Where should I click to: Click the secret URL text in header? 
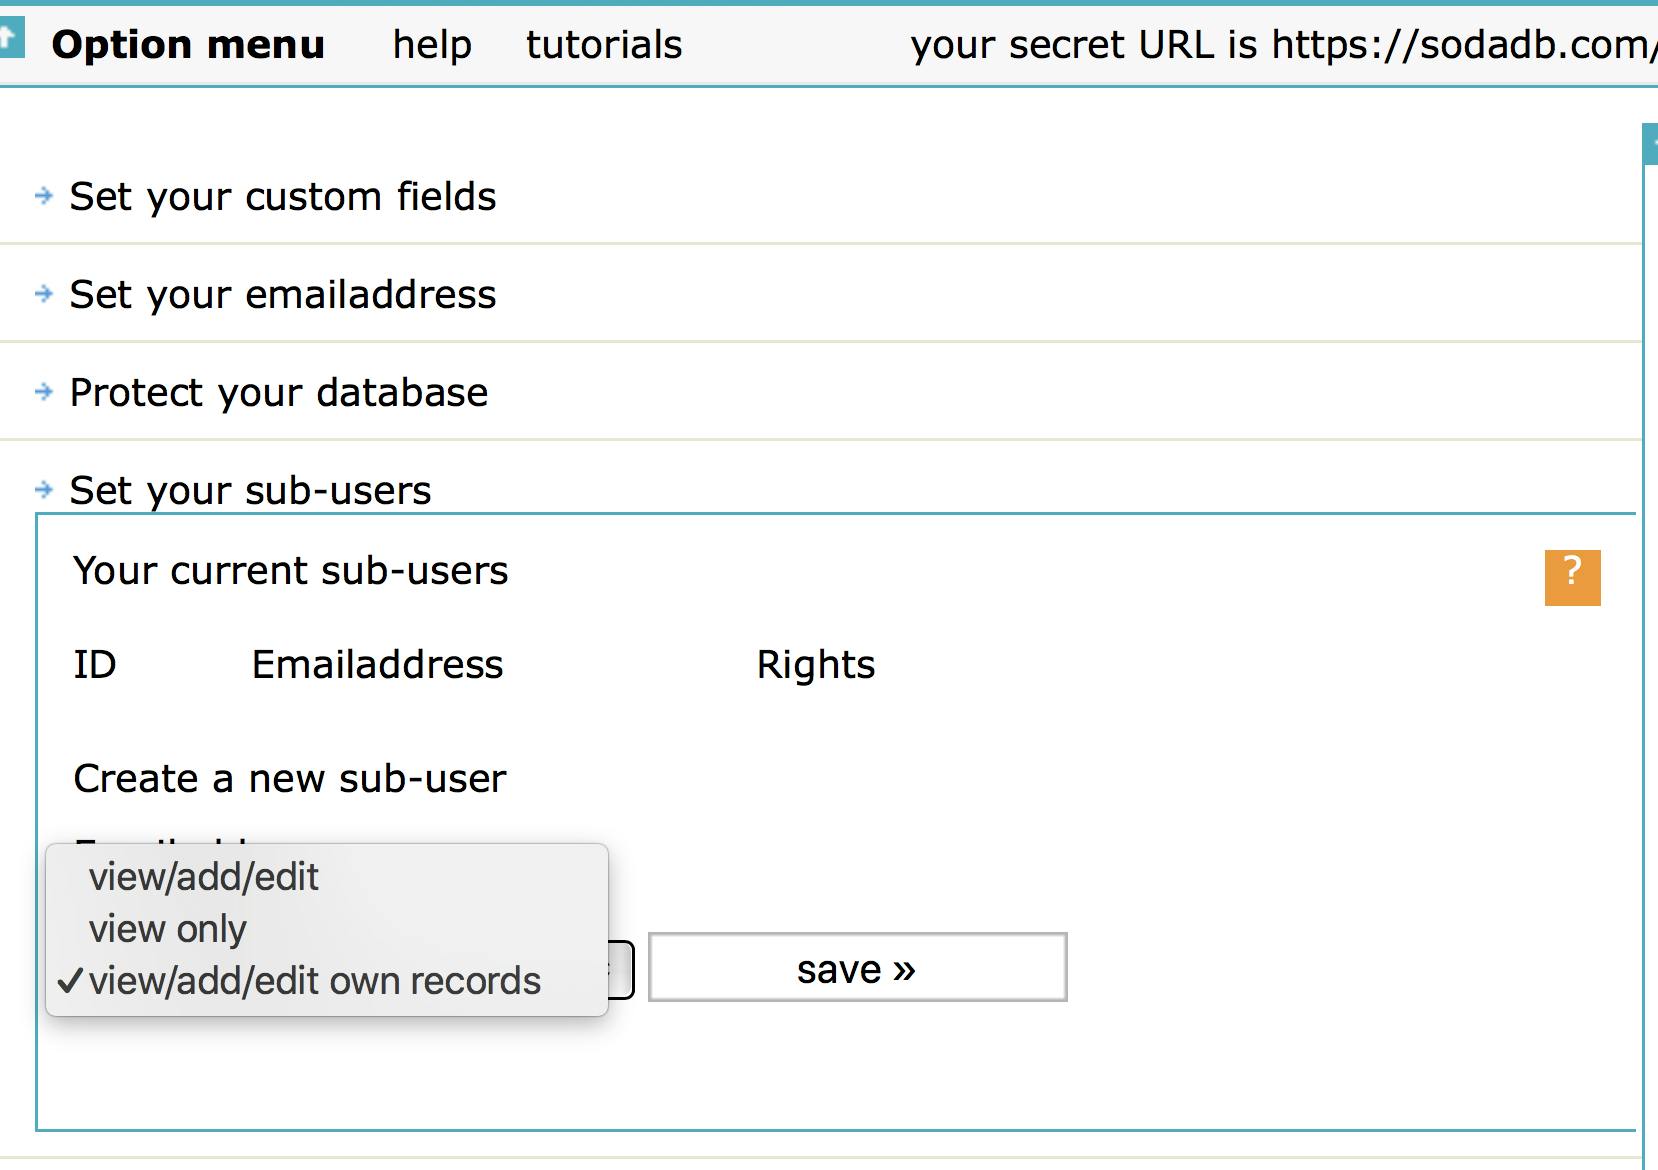click(x=1280, y=45)
